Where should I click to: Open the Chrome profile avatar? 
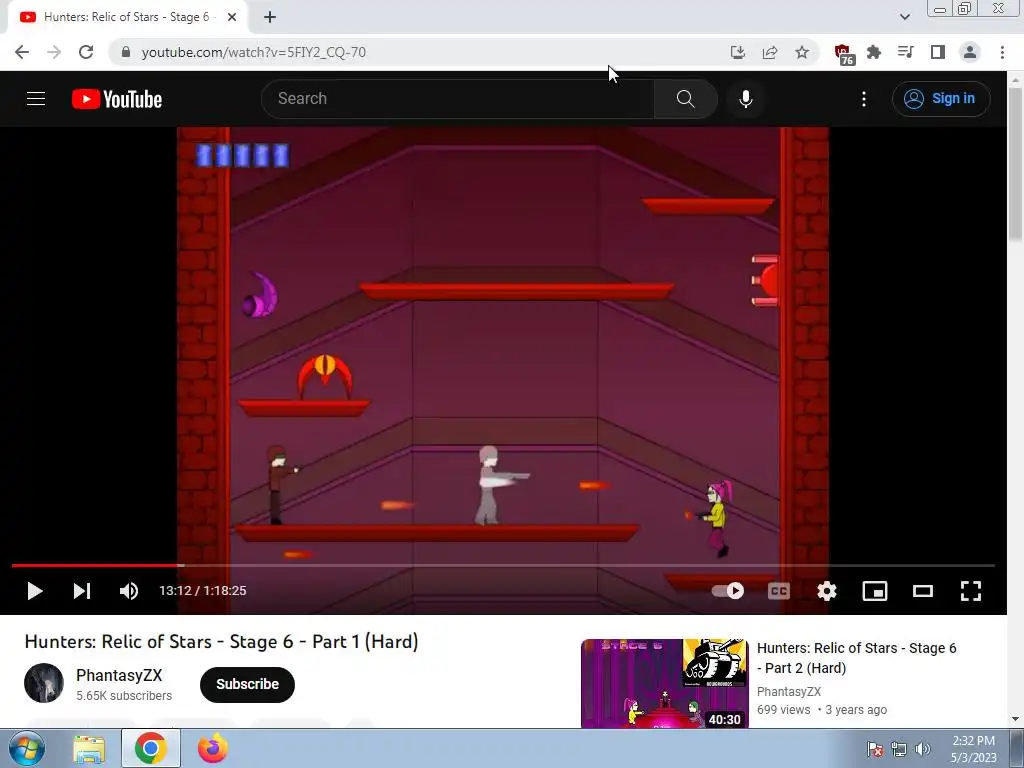coord(970,52)
